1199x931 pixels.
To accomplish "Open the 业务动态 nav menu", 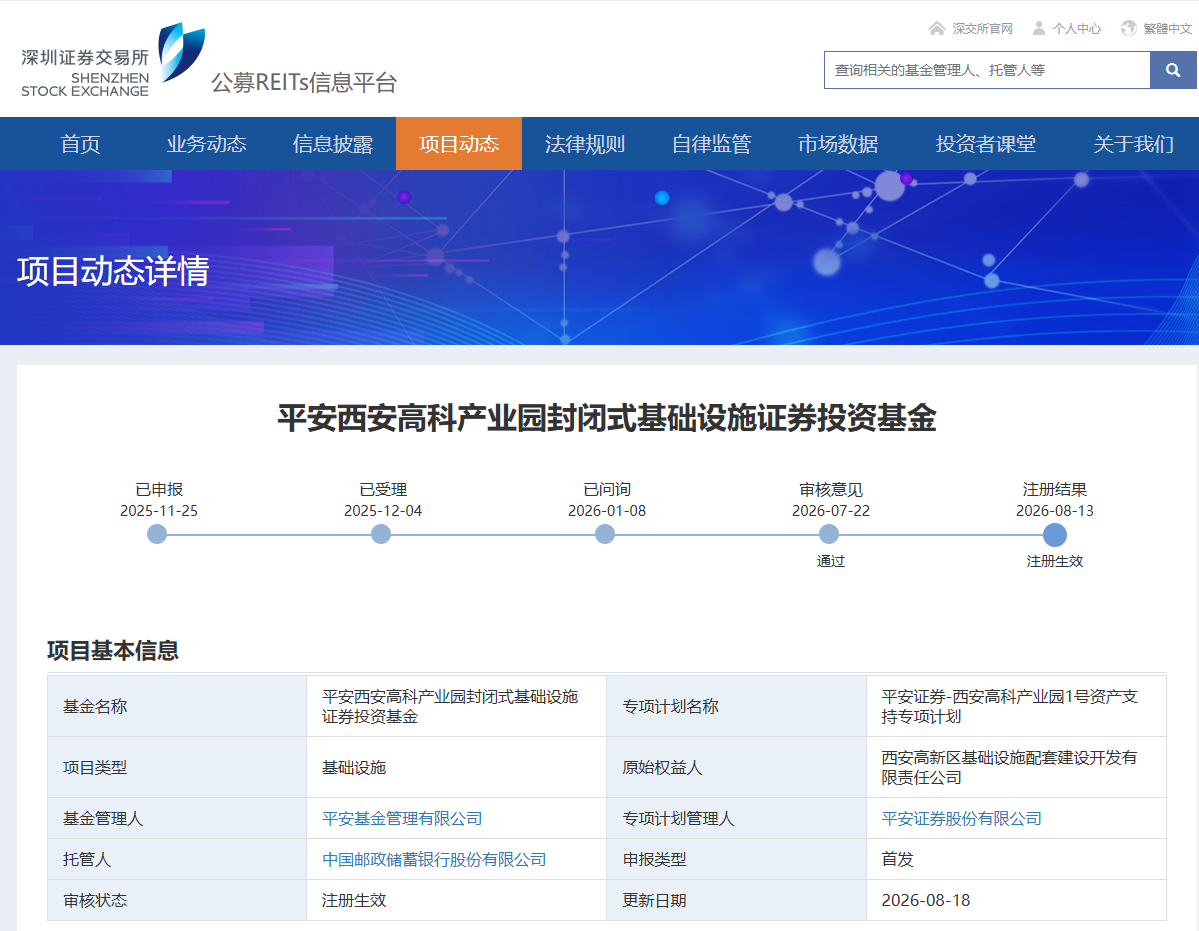I will pyautogui.click(x=206, y=144).
